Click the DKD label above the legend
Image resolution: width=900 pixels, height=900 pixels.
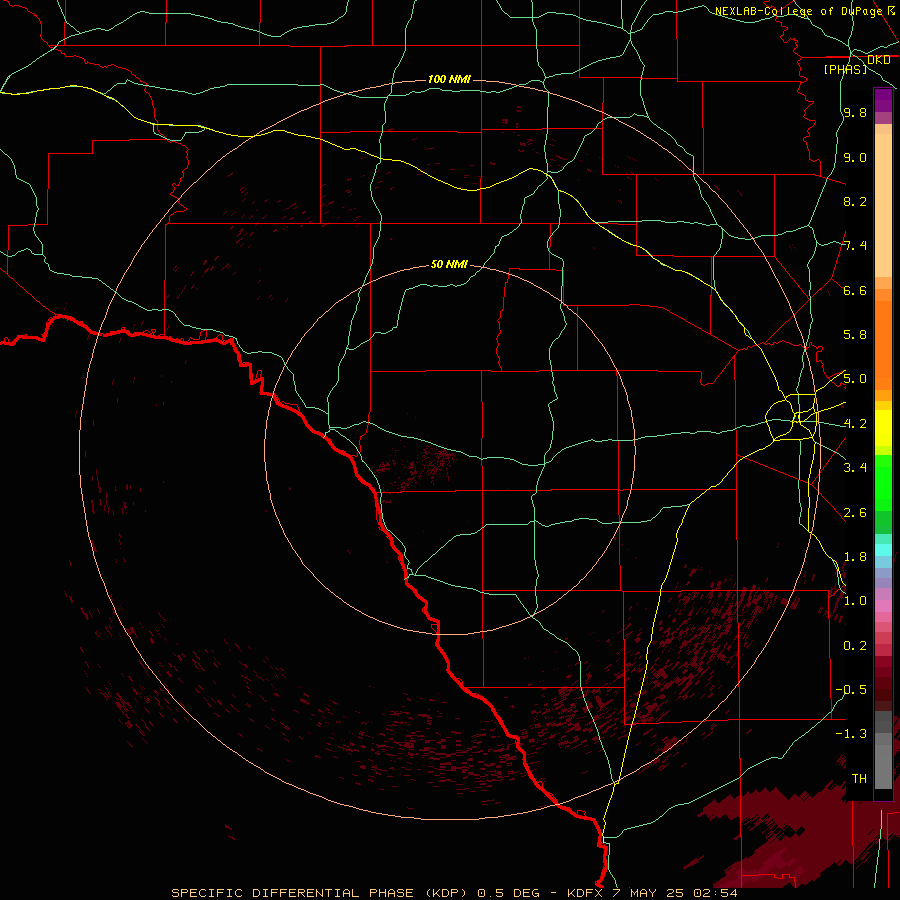(x=879, y=60)
